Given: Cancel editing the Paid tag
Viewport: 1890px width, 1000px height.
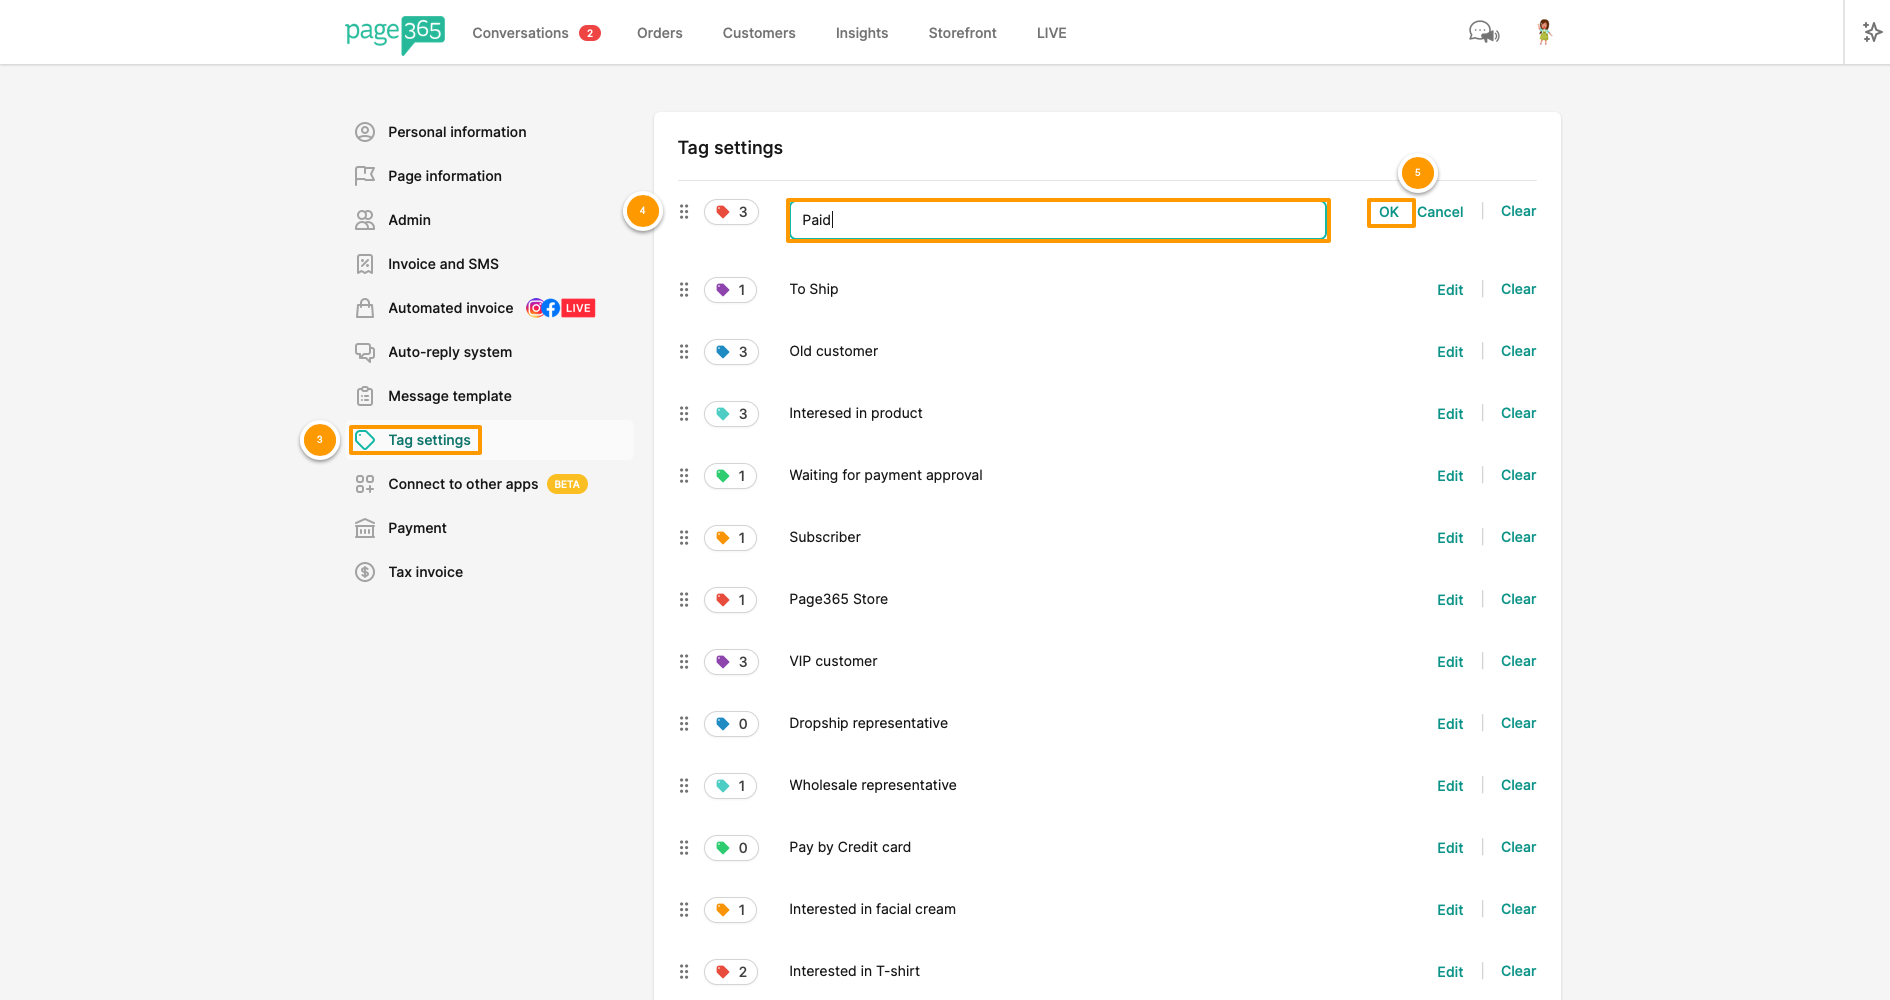Looking at the screenshot, I should (x=1440, y=212).
